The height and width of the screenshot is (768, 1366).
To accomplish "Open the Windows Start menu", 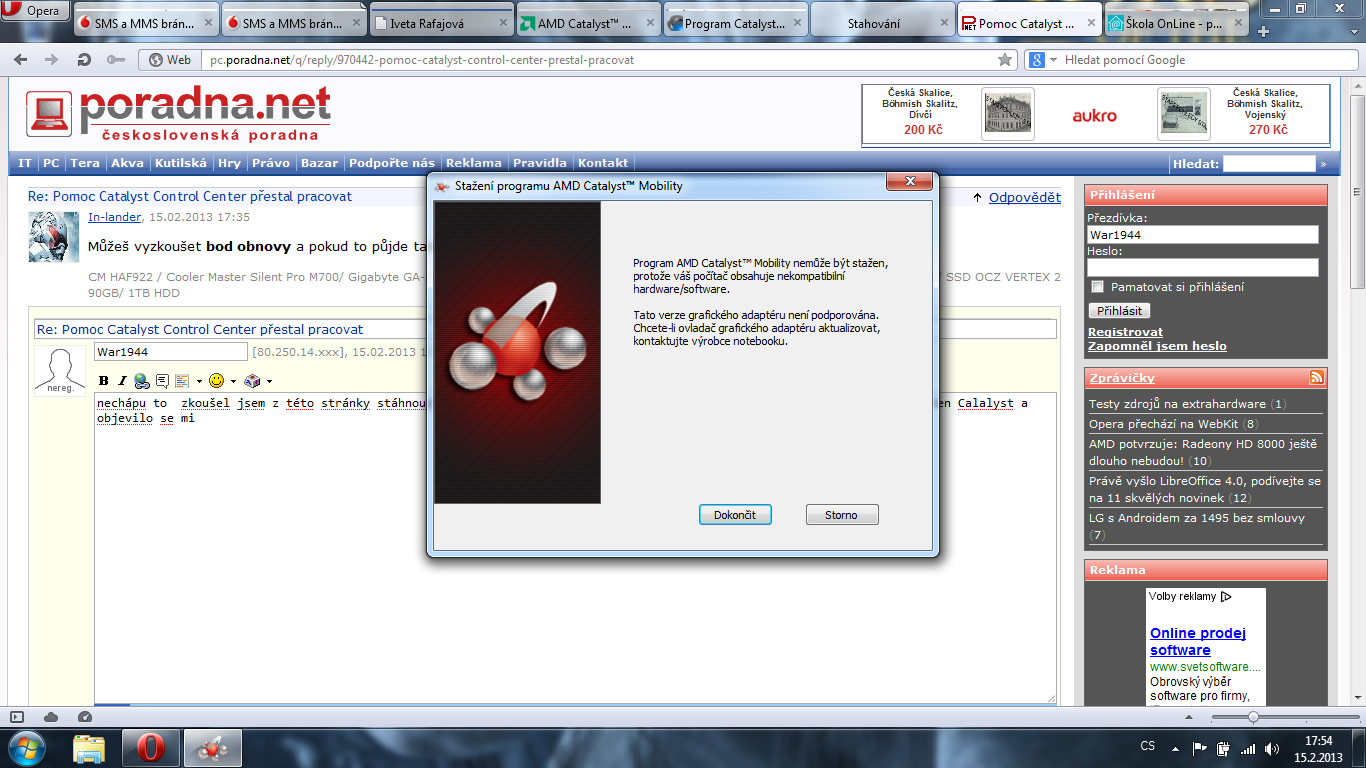I will [x=25, y=748].
